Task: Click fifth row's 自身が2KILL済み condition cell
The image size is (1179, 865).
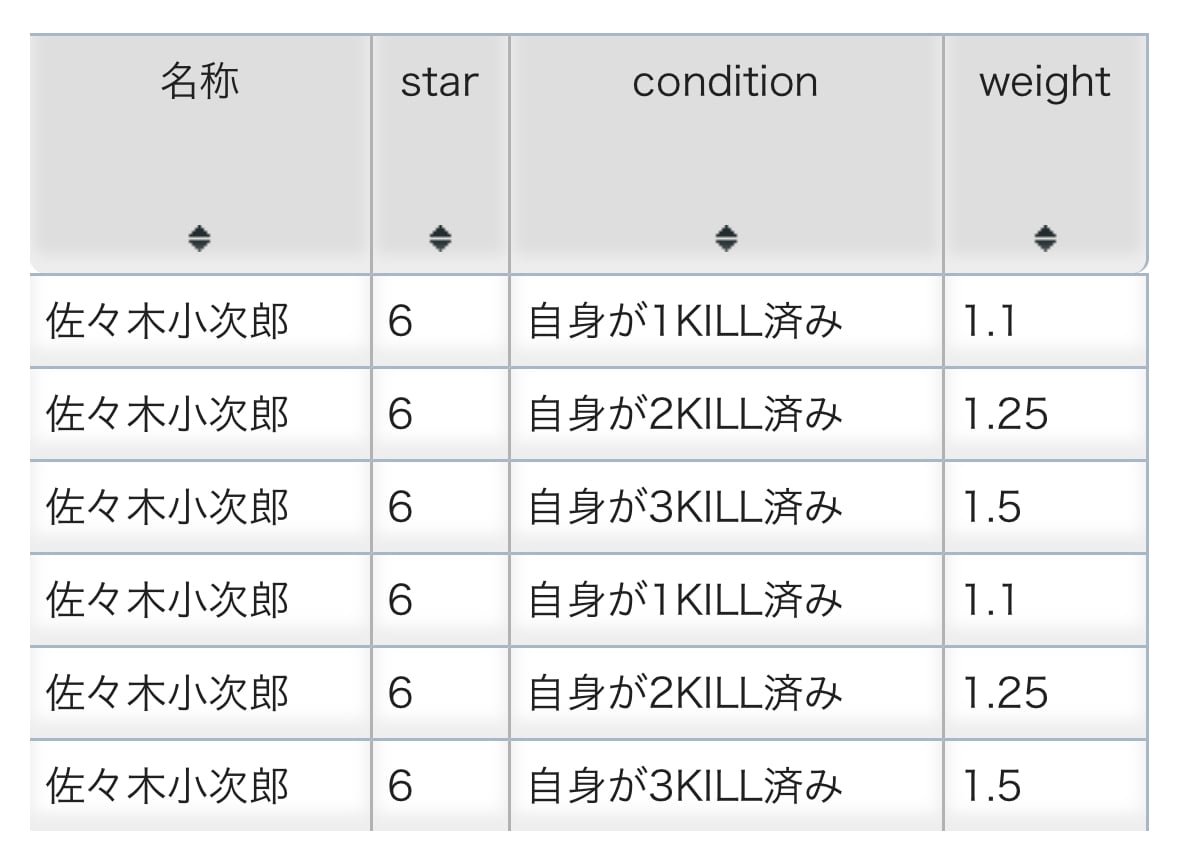Action: click(x=685, y=693)
